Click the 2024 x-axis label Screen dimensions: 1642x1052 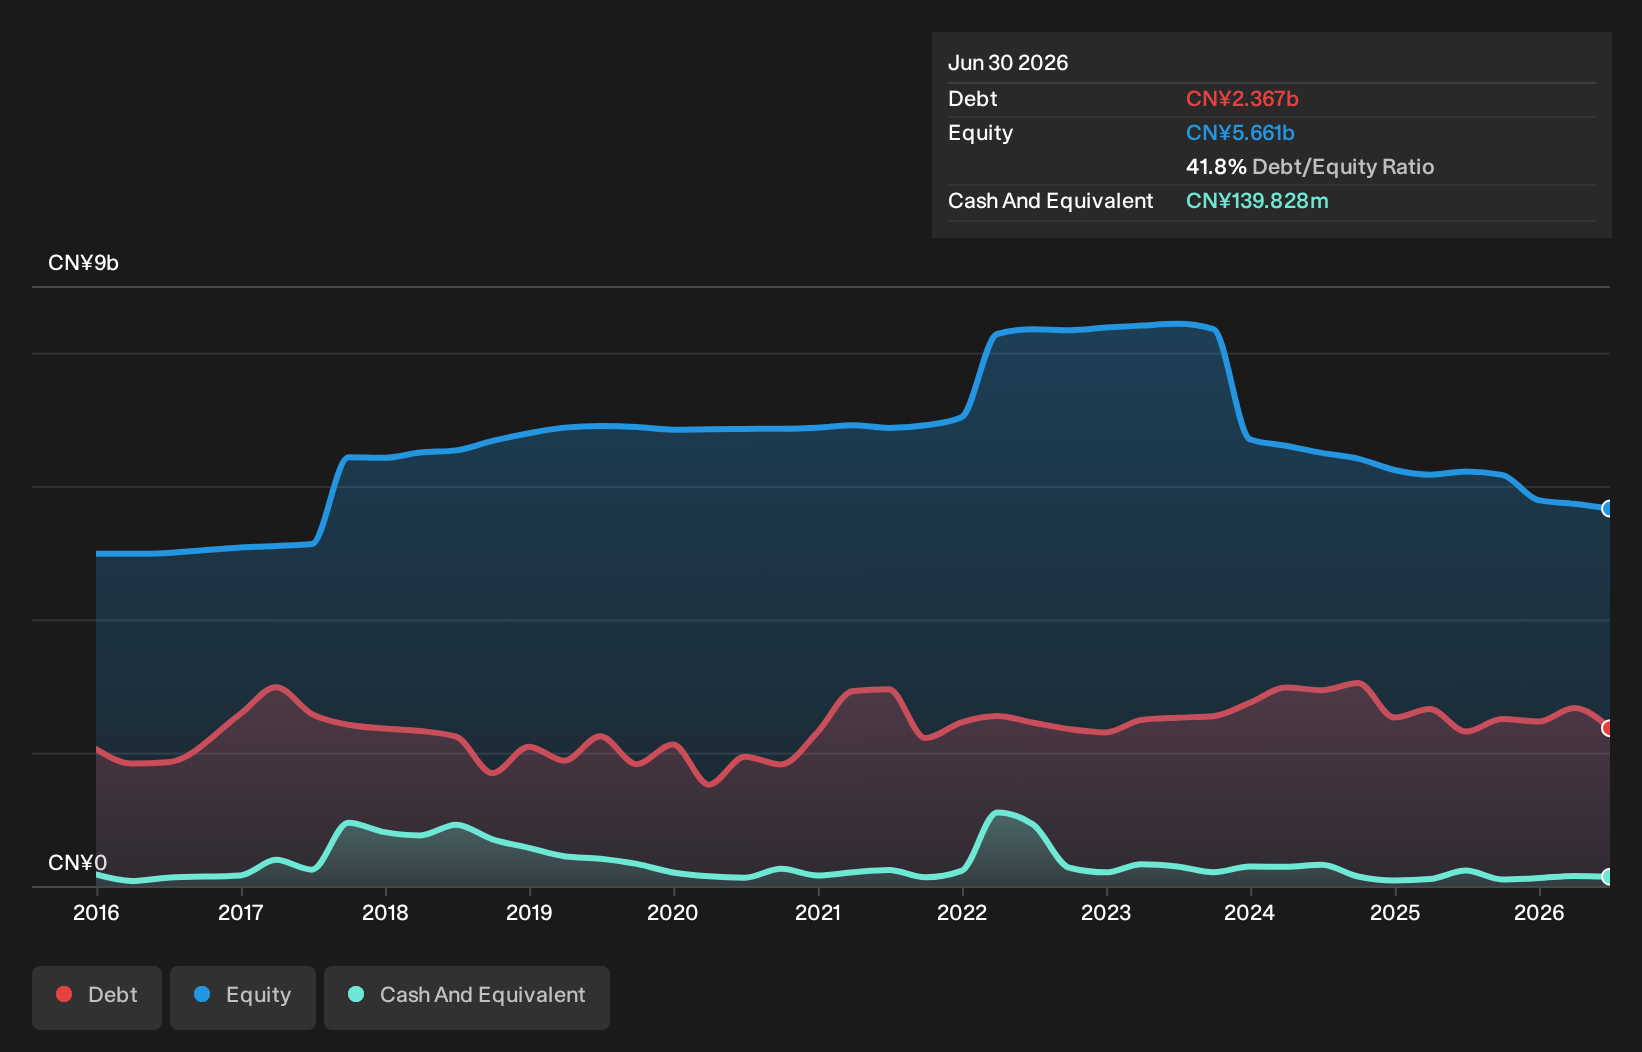click(1250, 912)
